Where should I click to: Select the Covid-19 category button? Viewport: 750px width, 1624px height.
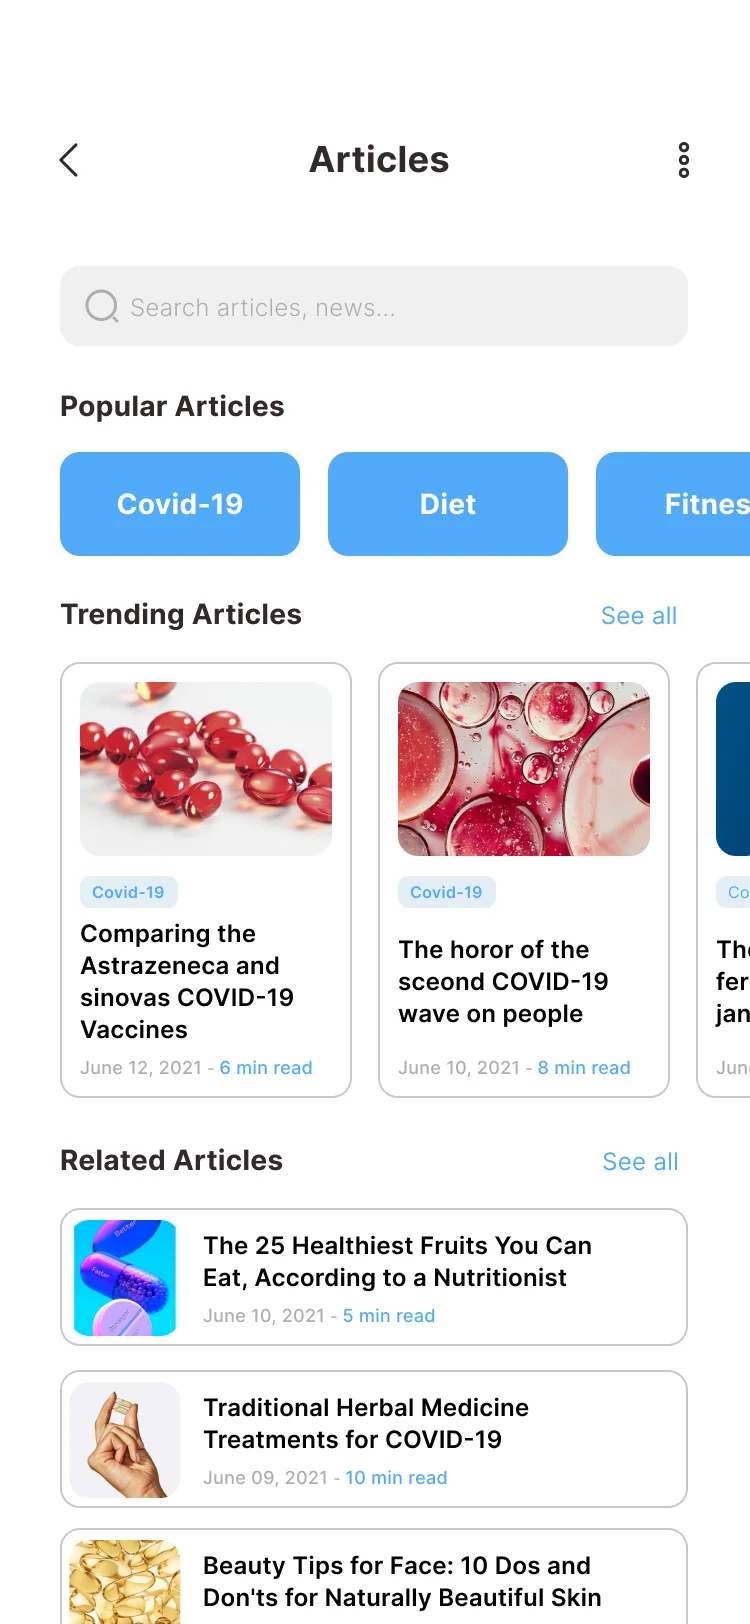pos(180,504)
